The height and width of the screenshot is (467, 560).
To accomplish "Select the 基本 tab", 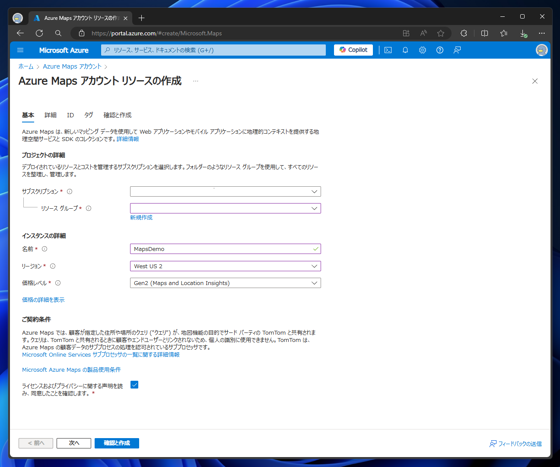I will [x=28, y=115].
